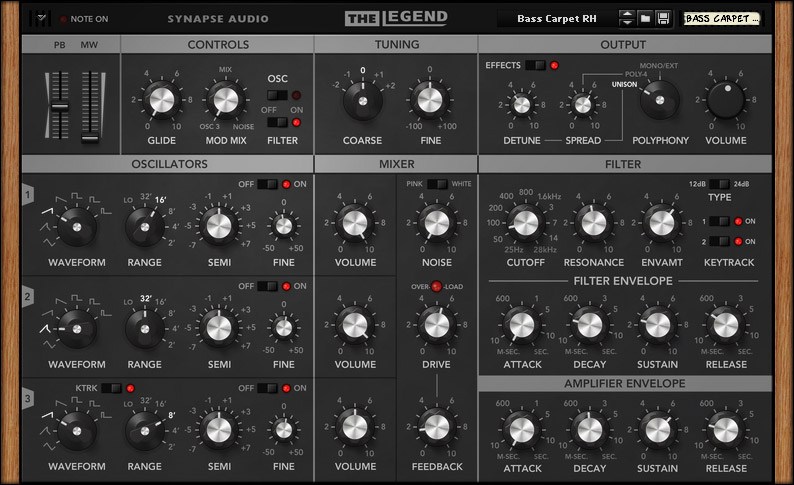The image size is (794, 485).
Task: Toggle the Pink/White noise switch
Action: pyautogui.click(x=437, y=184)
